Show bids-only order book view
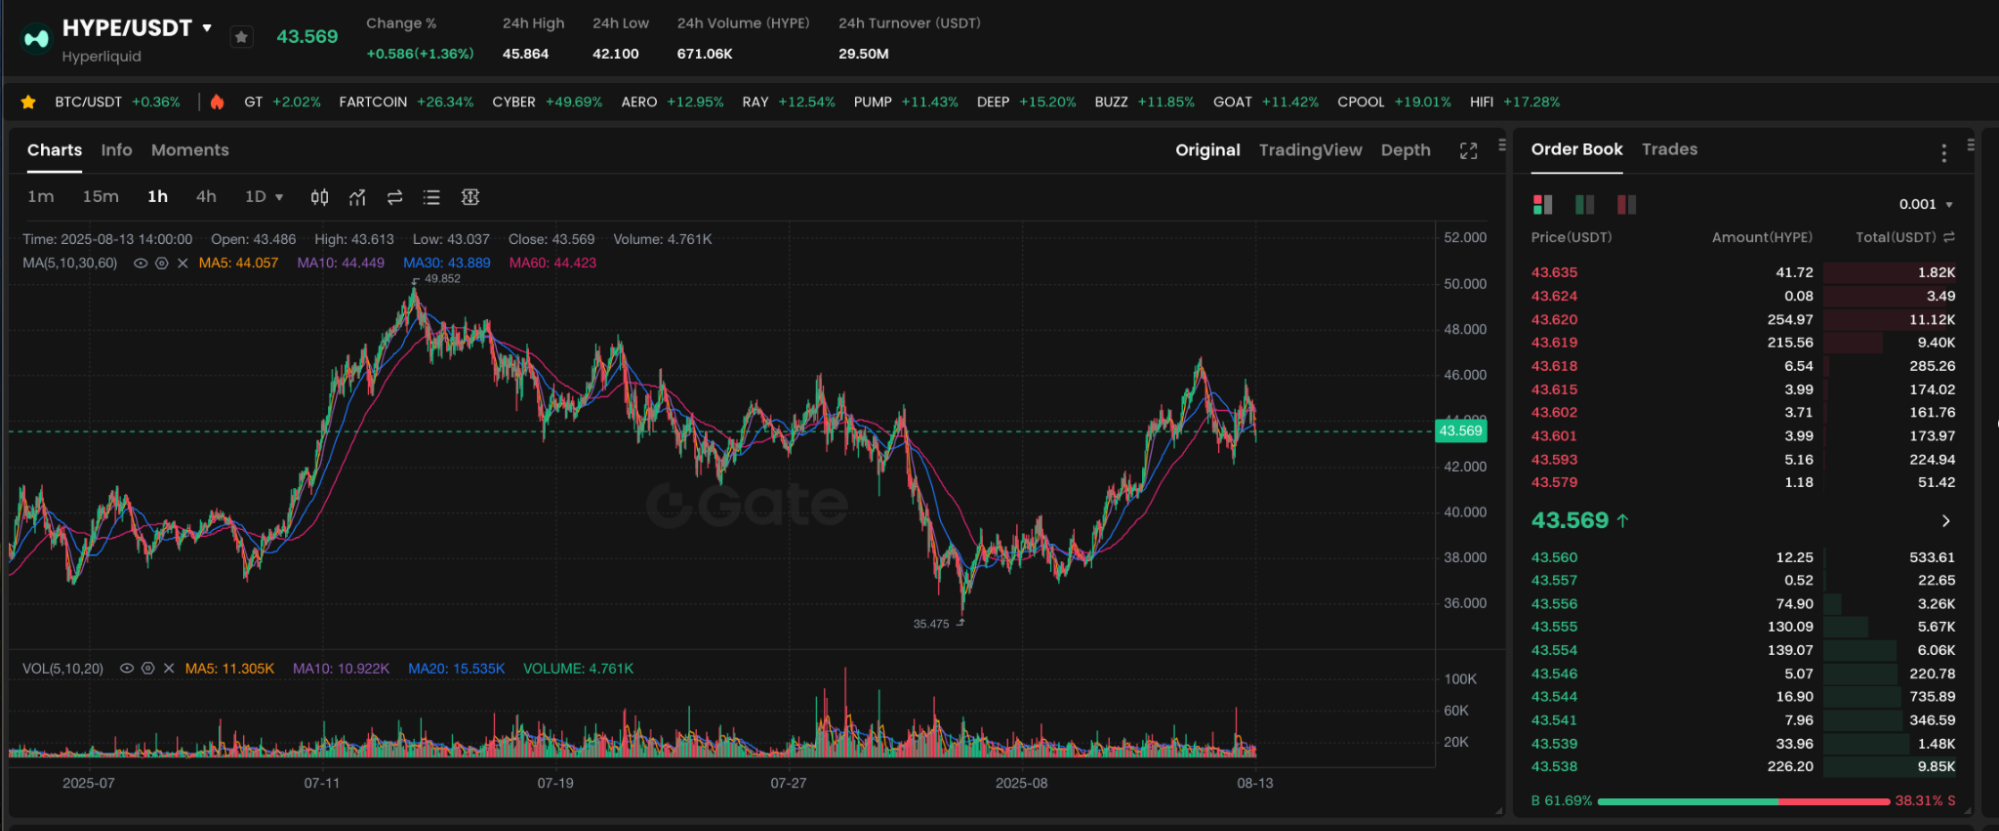This screenshot has width=1999, height=831. tap(1584, 204)
